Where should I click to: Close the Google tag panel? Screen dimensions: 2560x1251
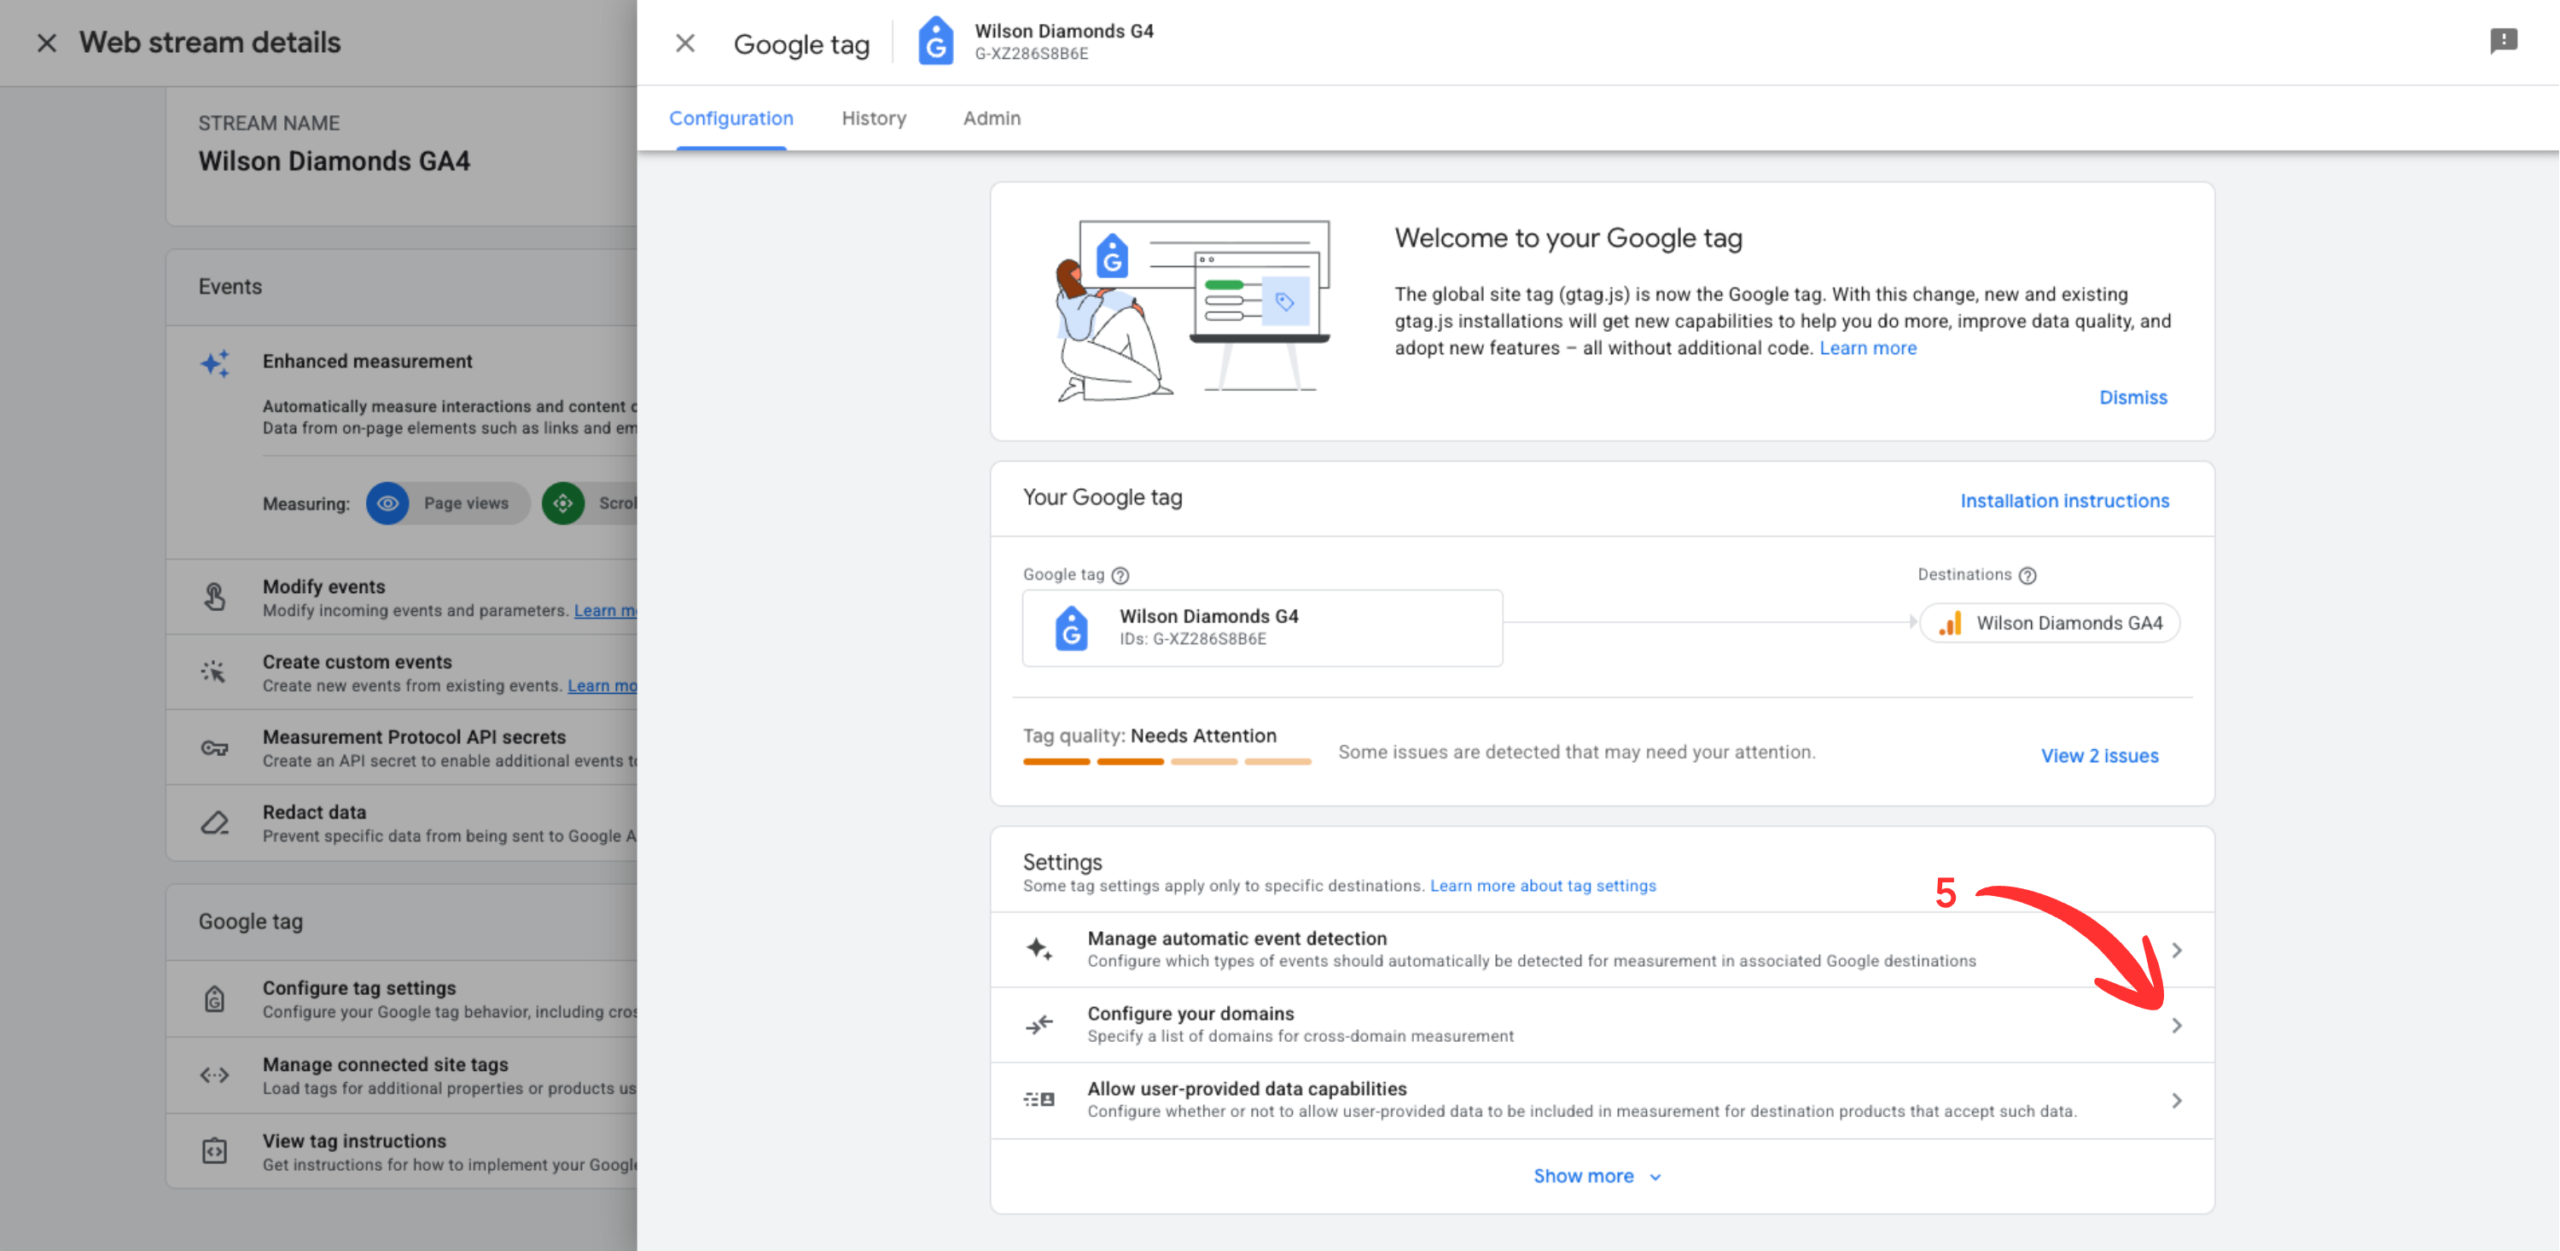point(685,43)
